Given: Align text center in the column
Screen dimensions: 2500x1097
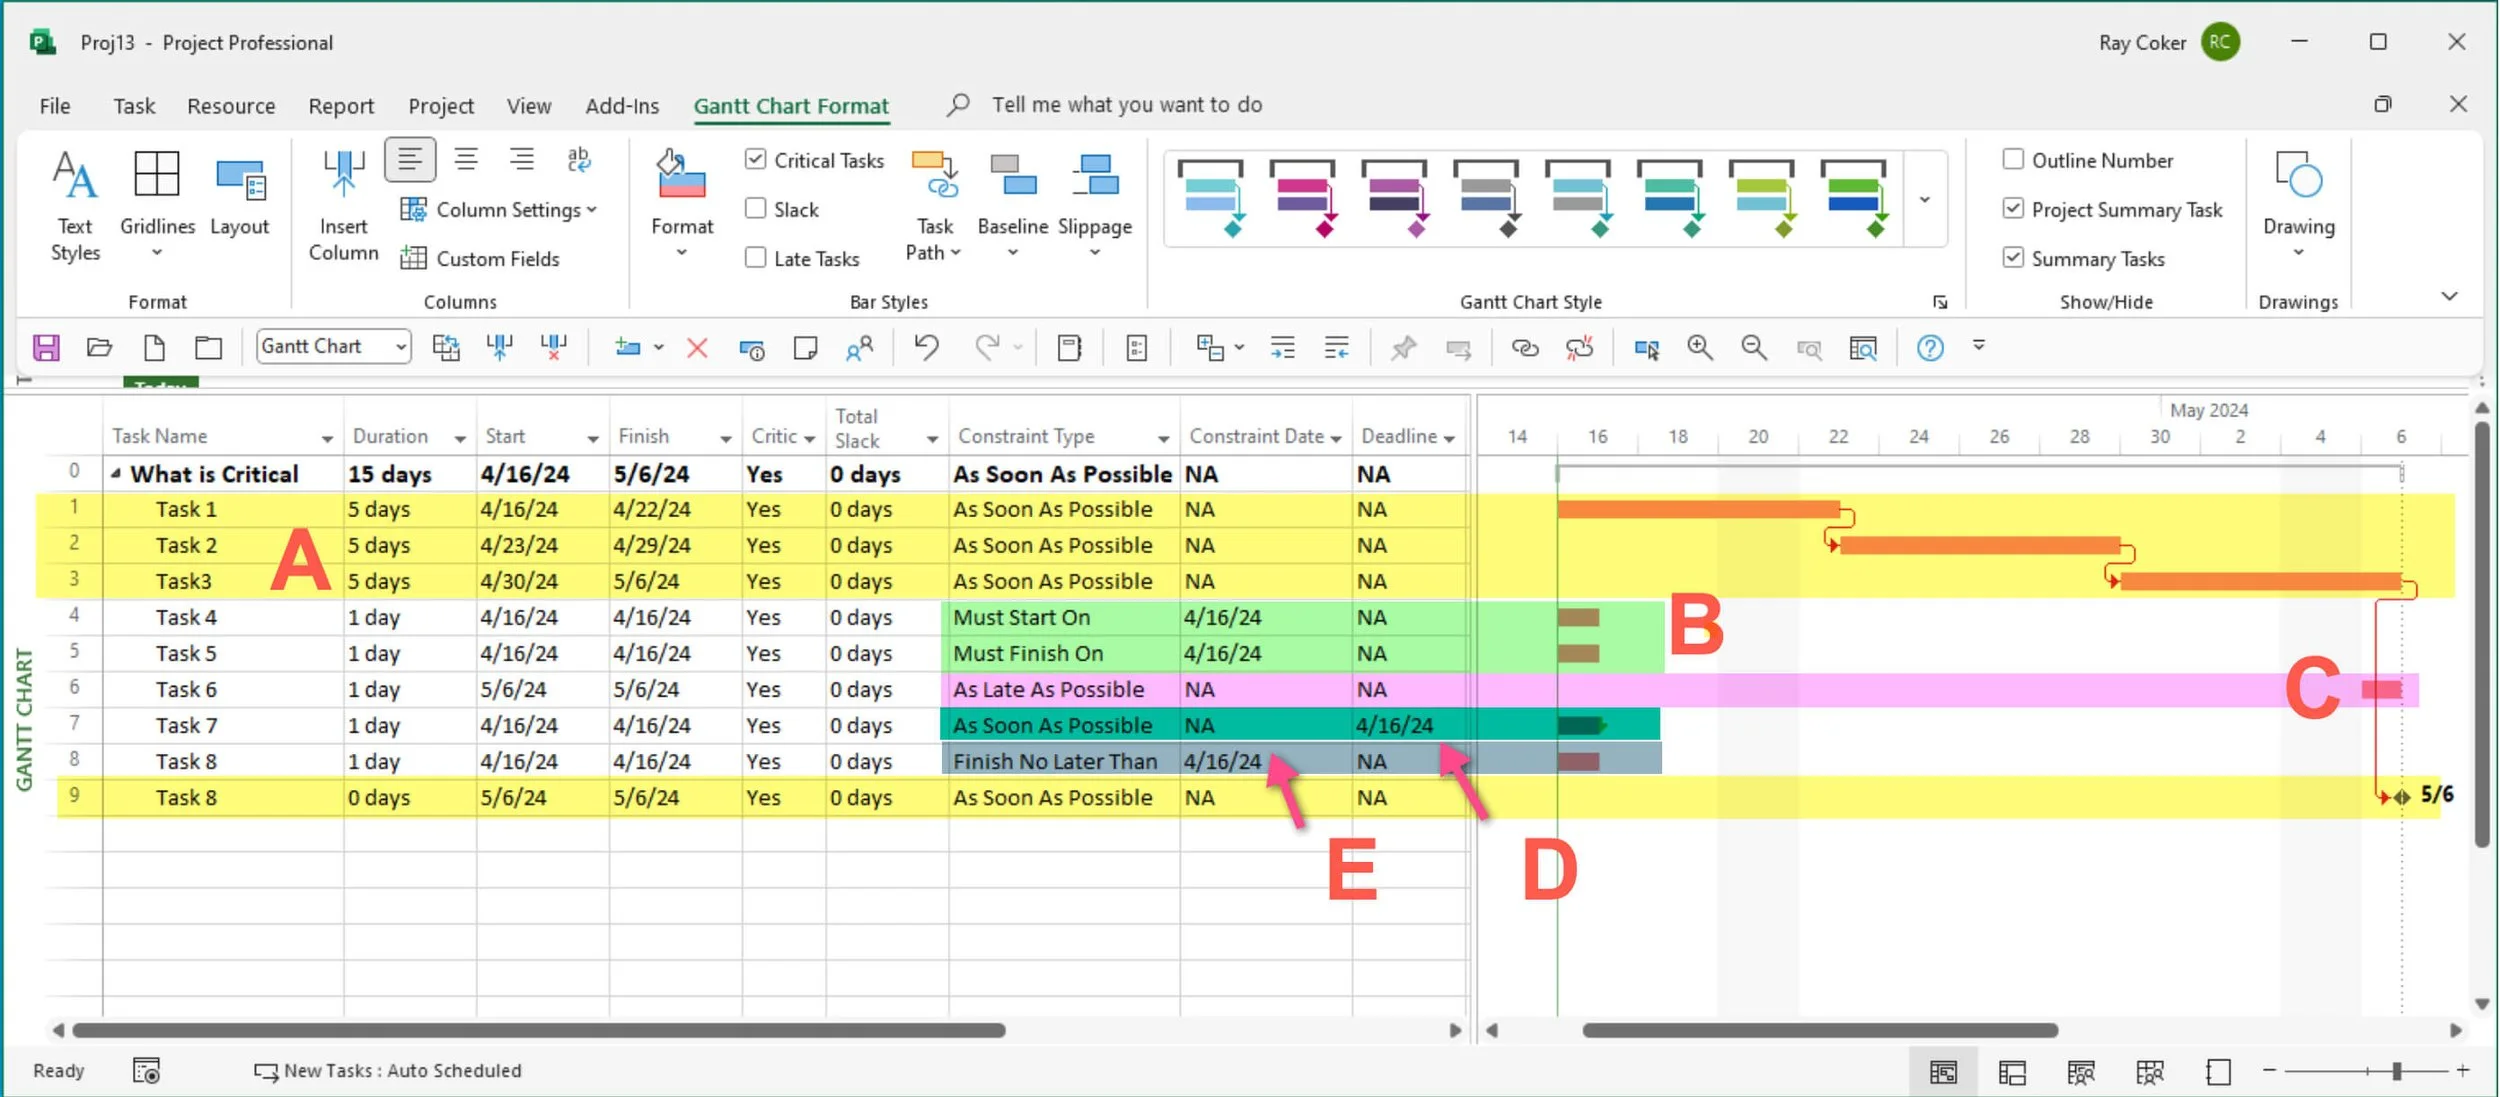Looking at the screenshot, I should (x=466, y=160).
